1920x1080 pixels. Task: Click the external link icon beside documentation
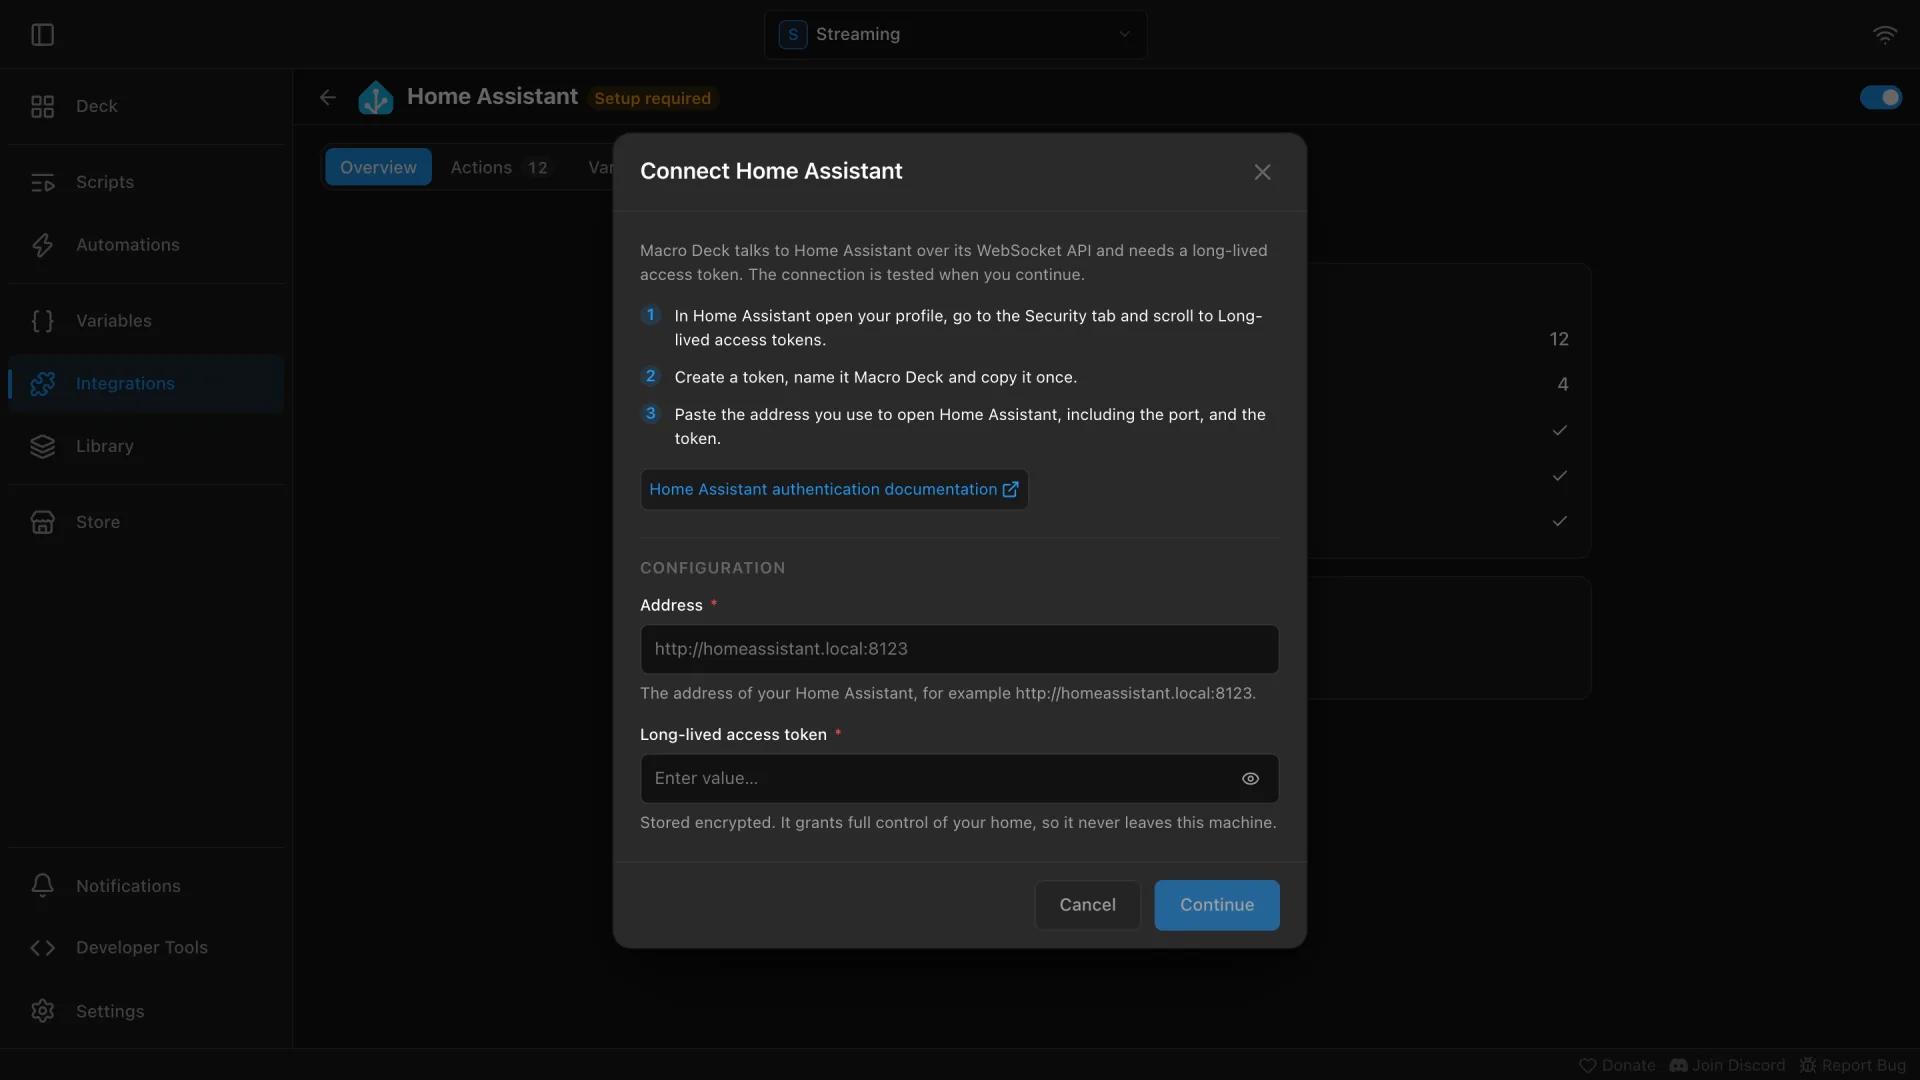[x=1010, y=489]
